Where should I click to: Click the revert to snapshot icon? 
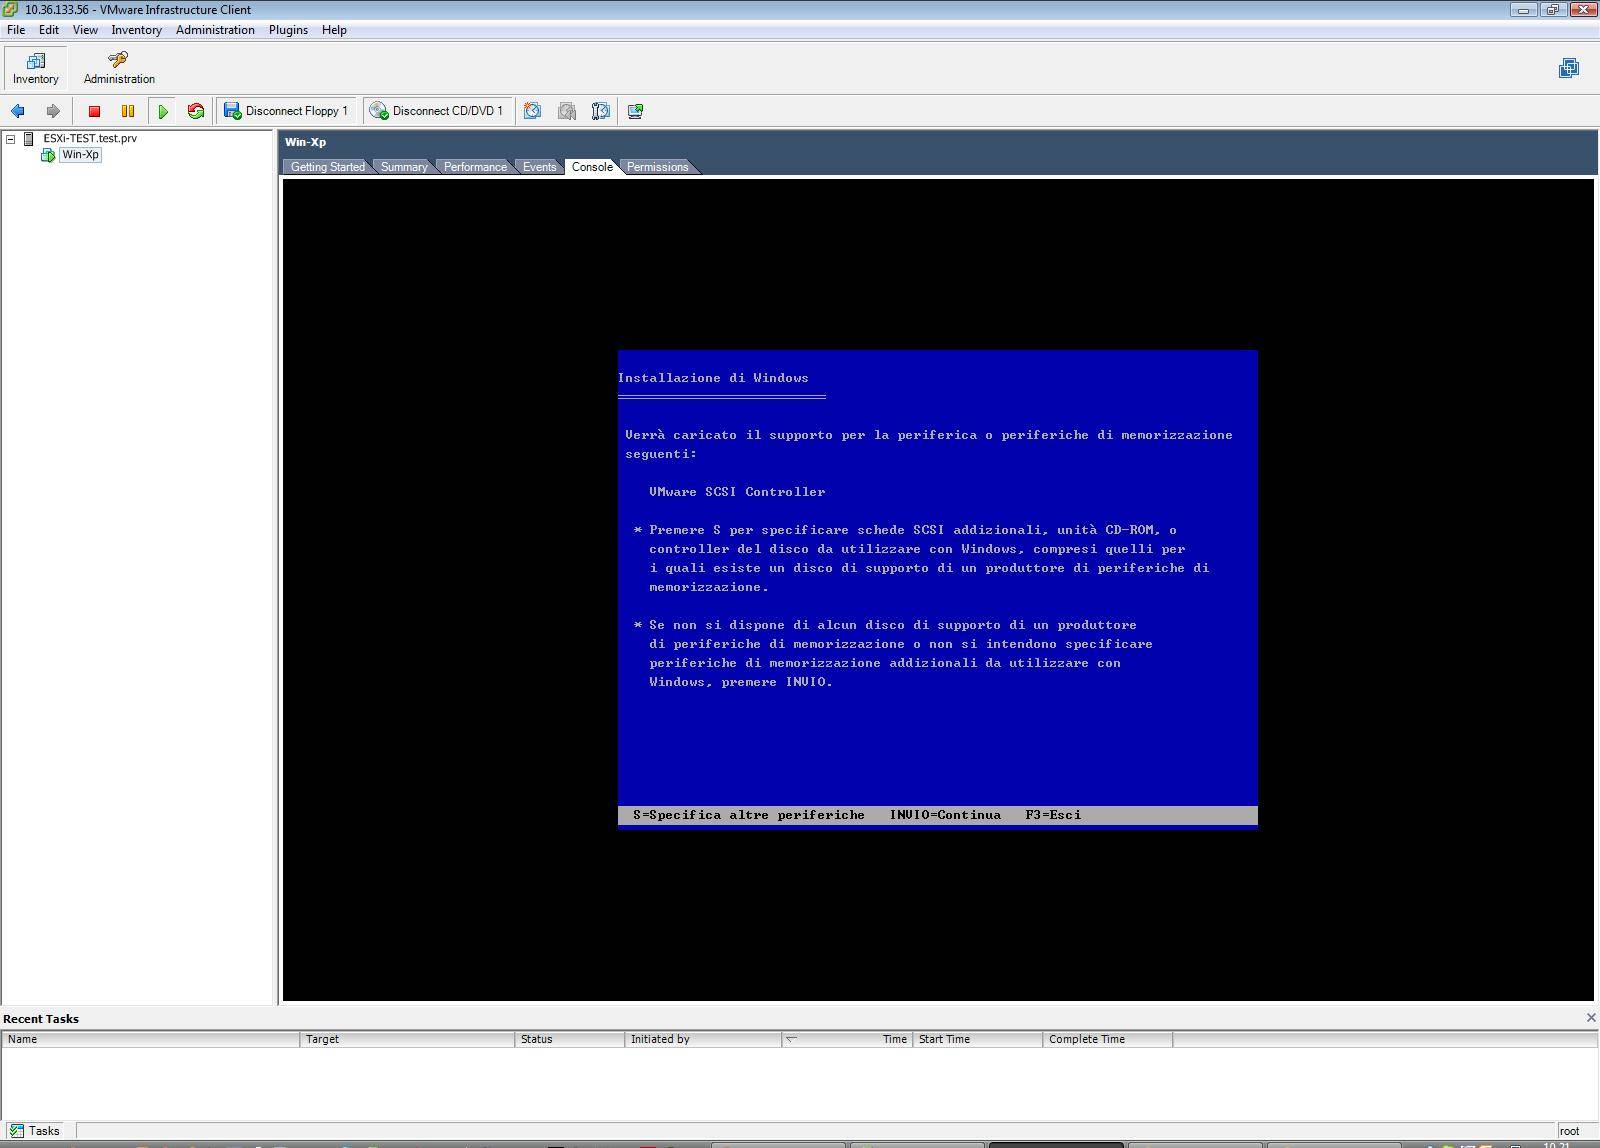click(x=567, y=111)
